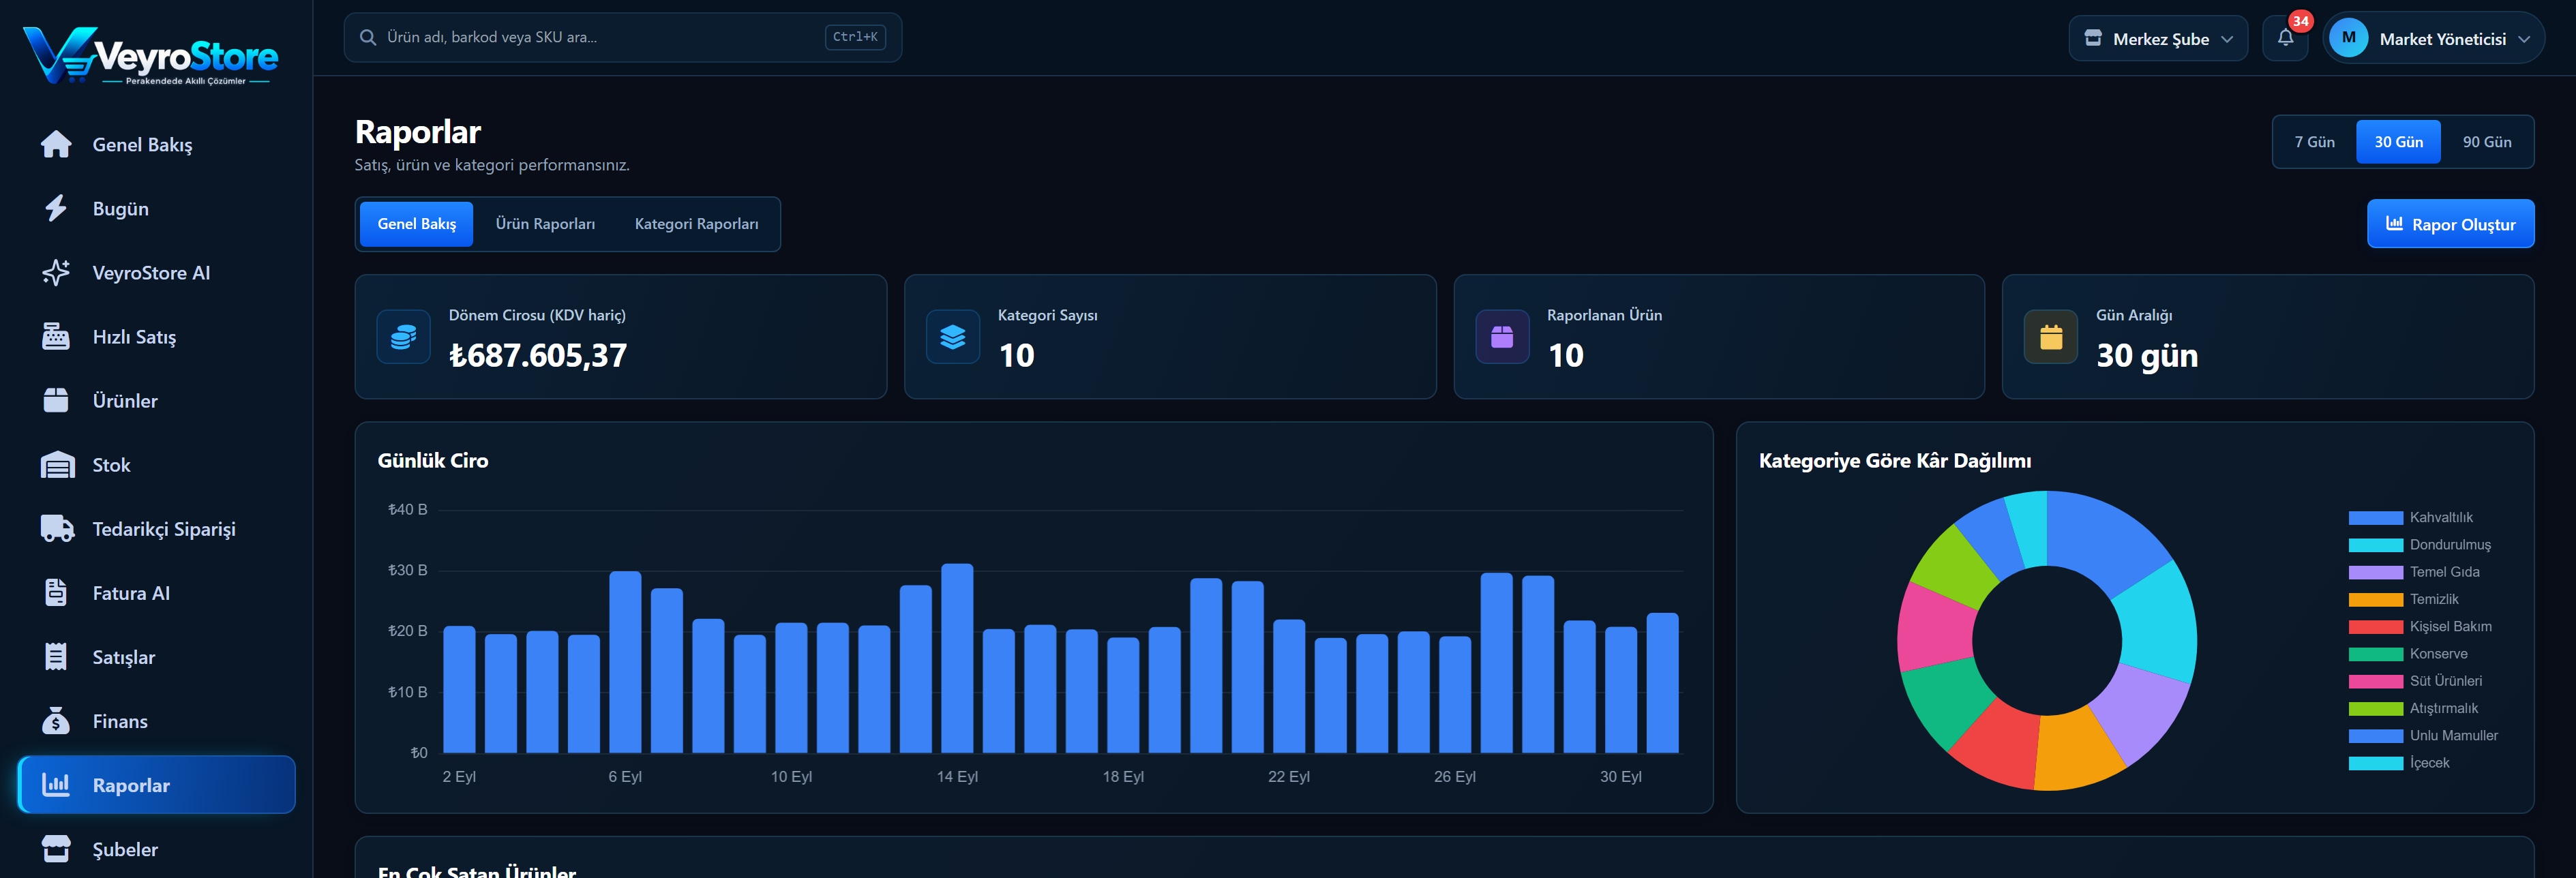Switch to the Kategori Raporları tab
The height and width of the screenshot is (878, 2576).
click(696, 224)
